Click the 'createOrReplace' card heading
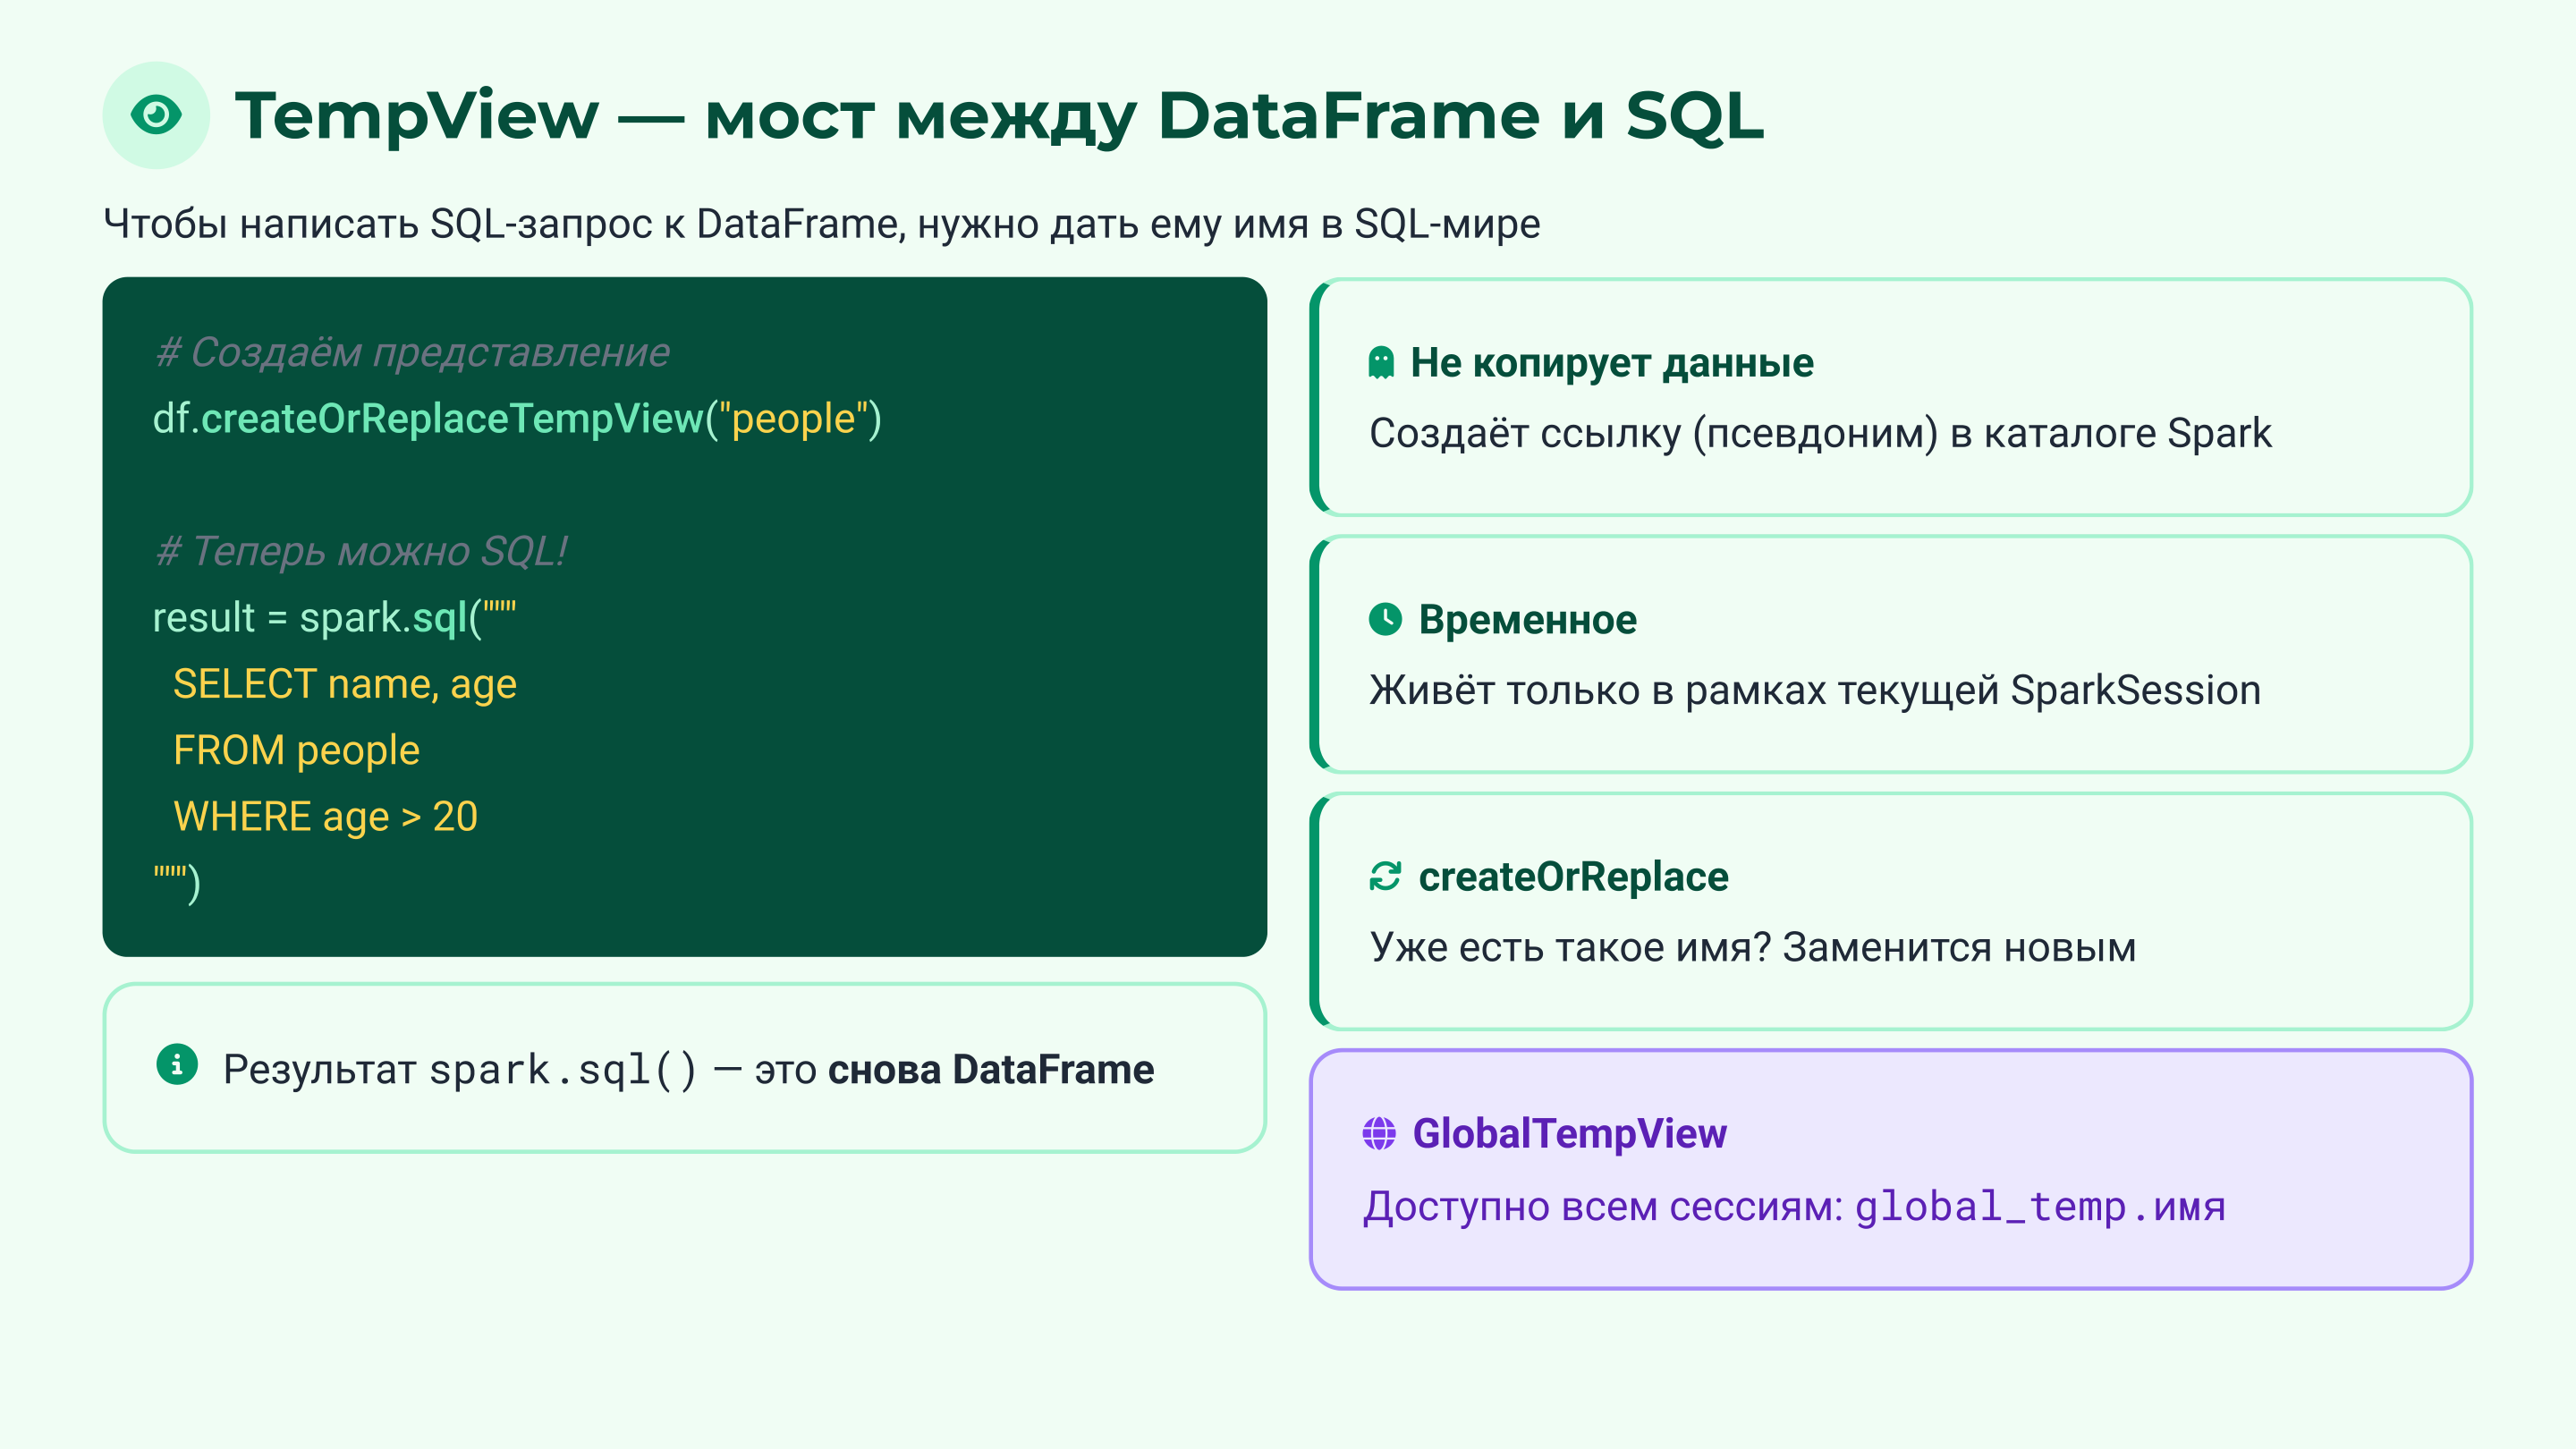2576x1449 pixels. tap(1573, 876)
